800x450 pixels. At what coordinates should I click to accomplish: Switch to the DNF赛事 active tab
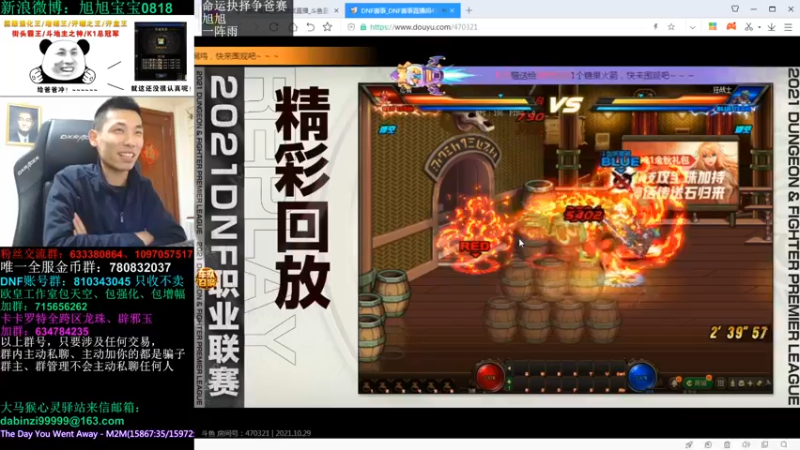coord(403,10)
